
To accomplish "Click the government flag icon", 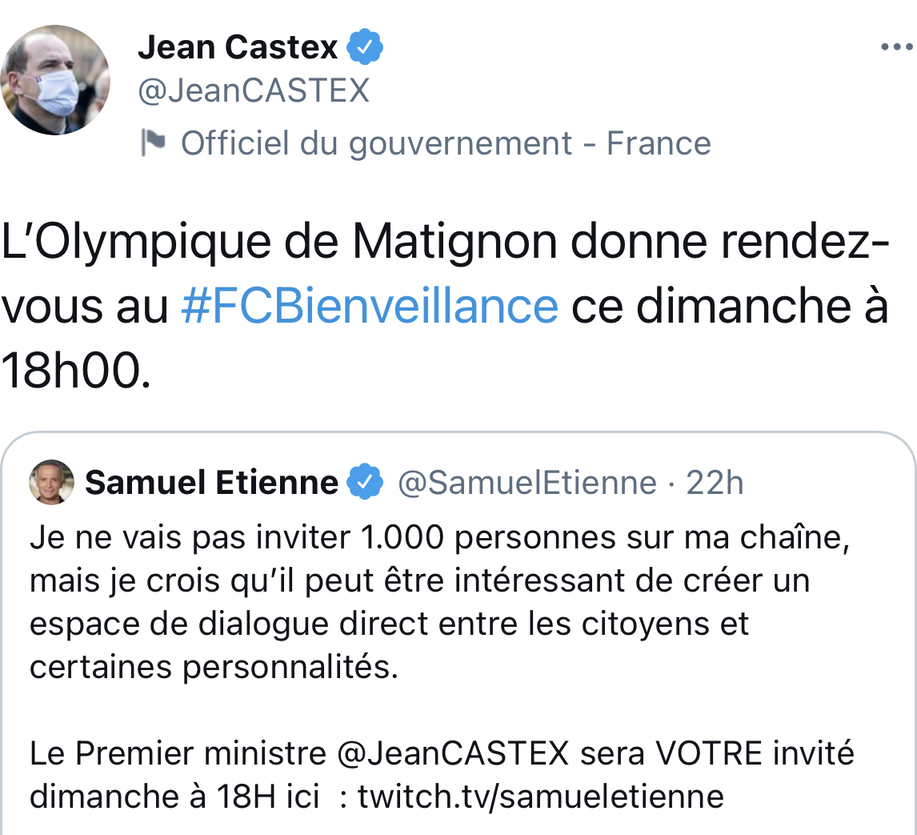I will click(153, 143).
